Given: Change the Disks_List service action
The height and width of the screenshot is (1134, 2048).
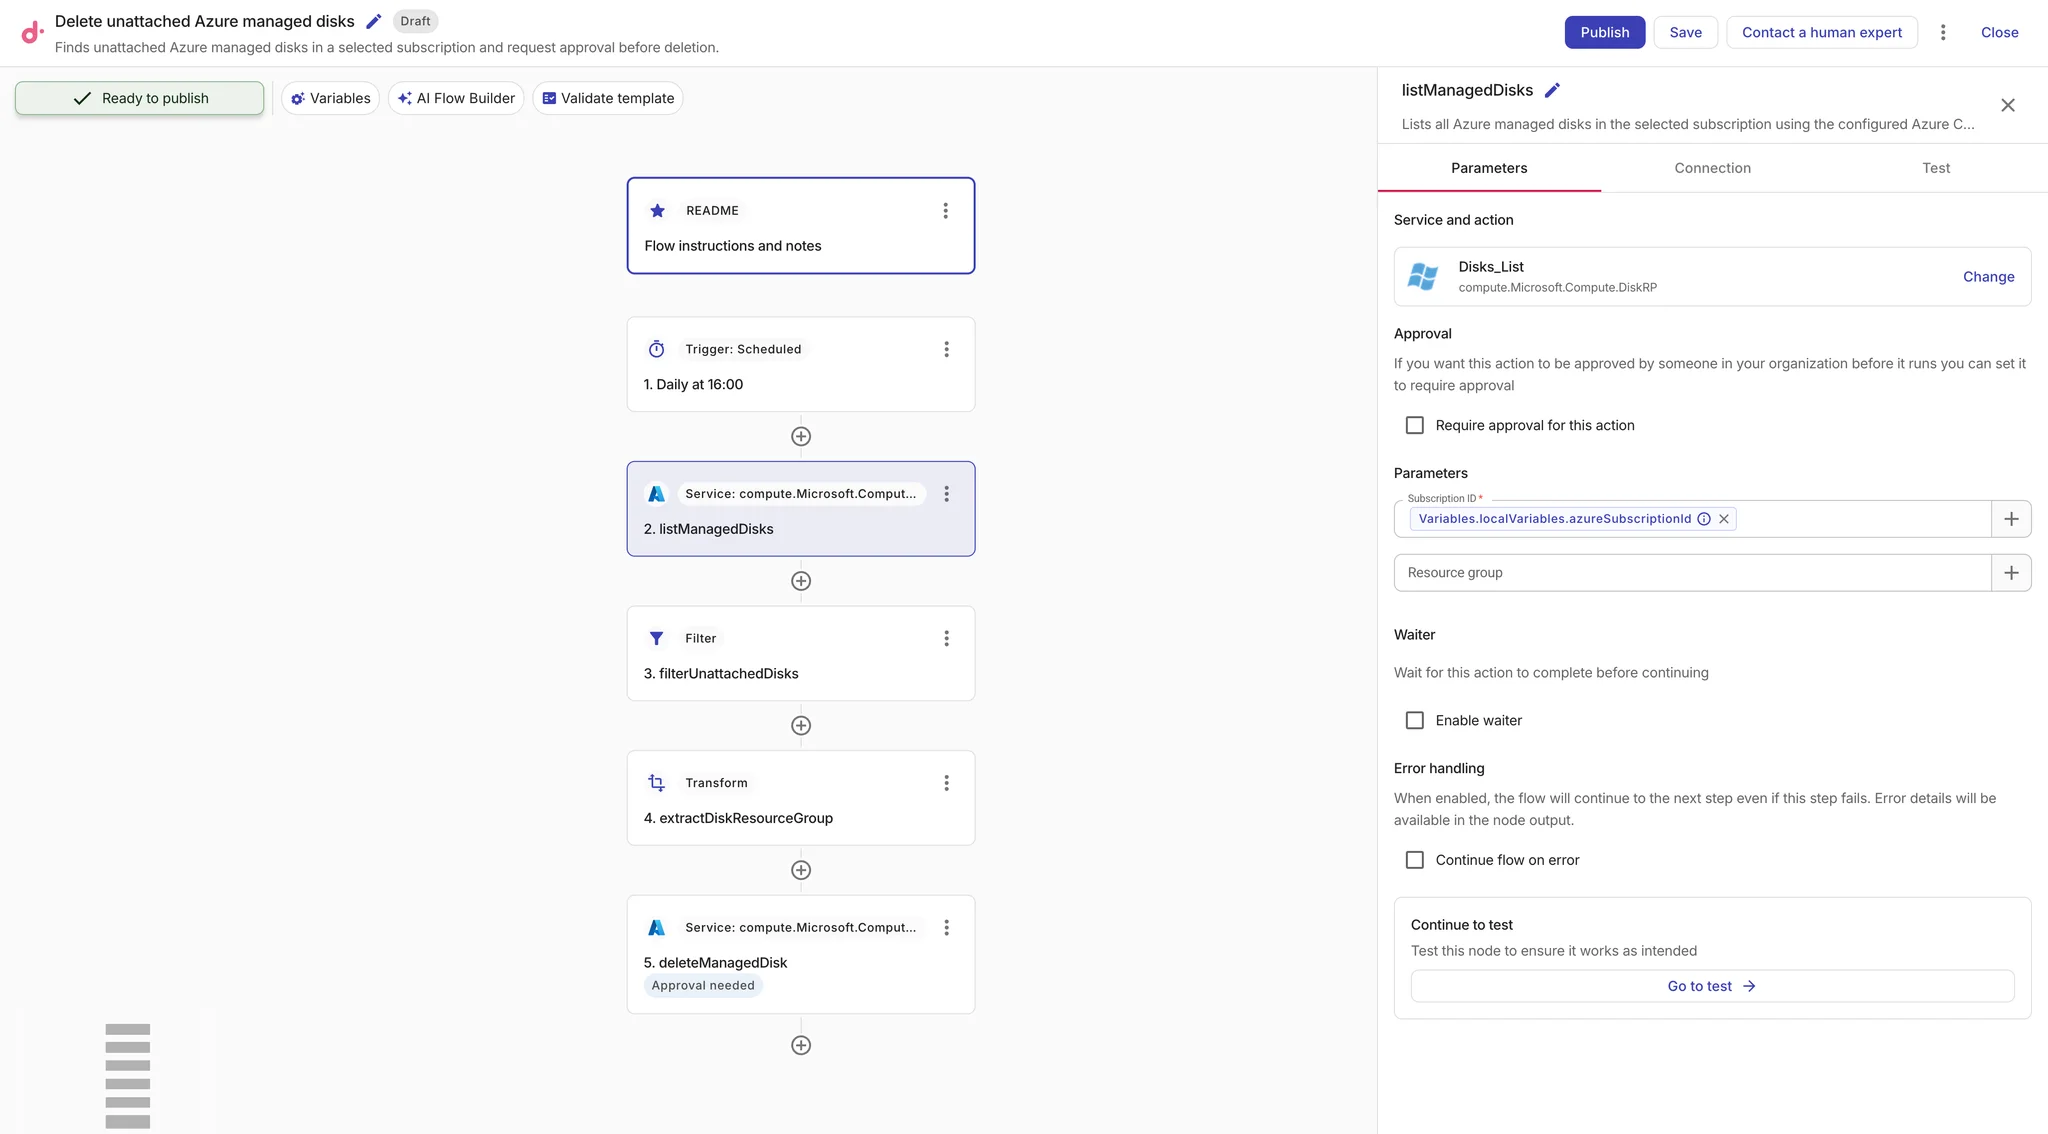Looking at the screenshot, I should (x=1988, y=277).
